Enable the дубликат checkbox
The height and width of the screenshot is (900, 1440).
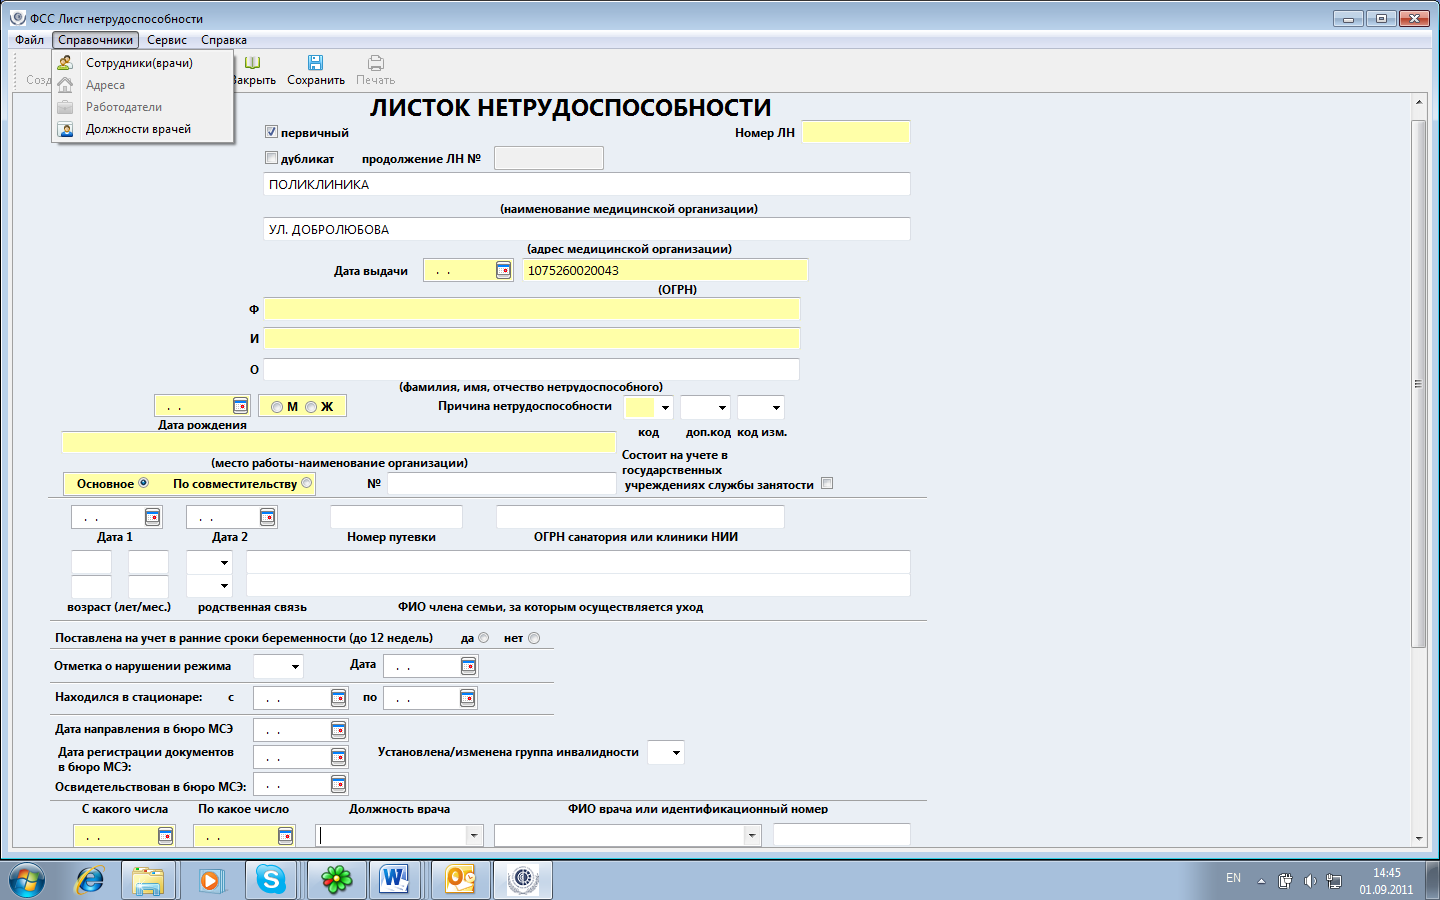coord(271,158)
